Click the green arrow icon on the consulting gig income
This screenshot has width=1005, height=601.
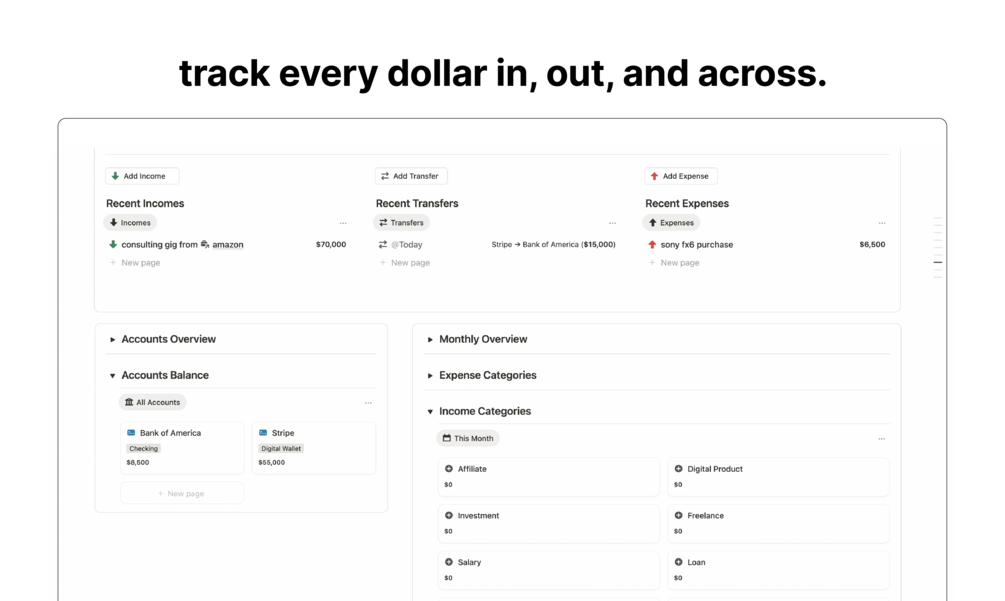(113, 244)
